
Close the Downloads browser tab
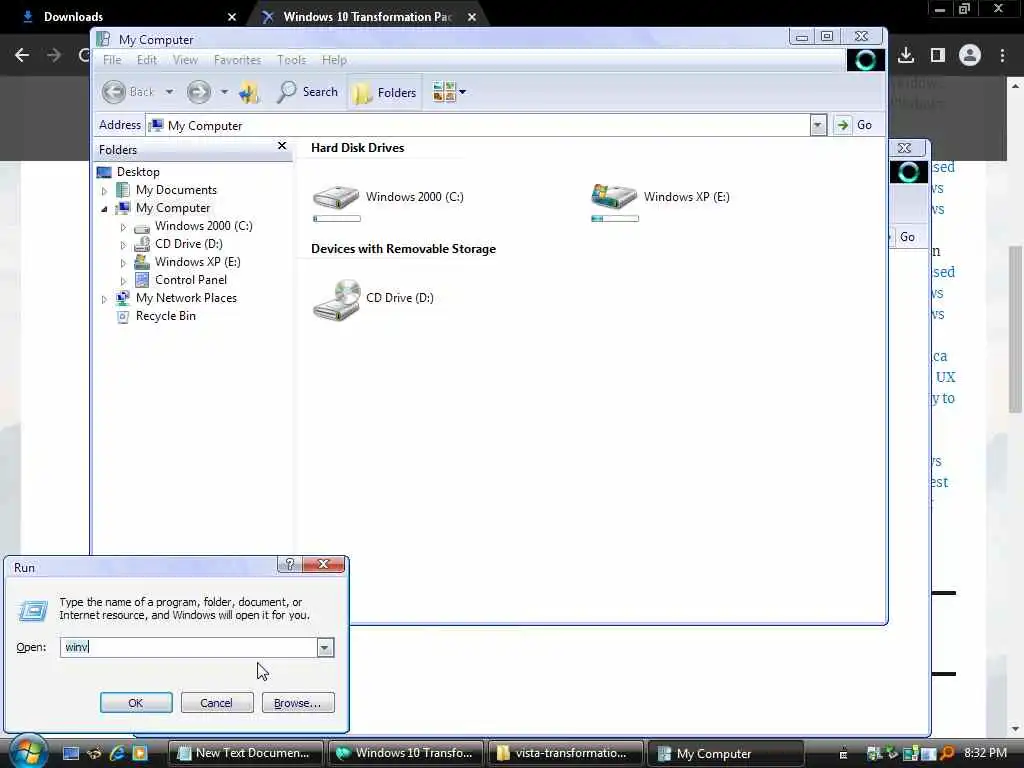tap(232, 17)
